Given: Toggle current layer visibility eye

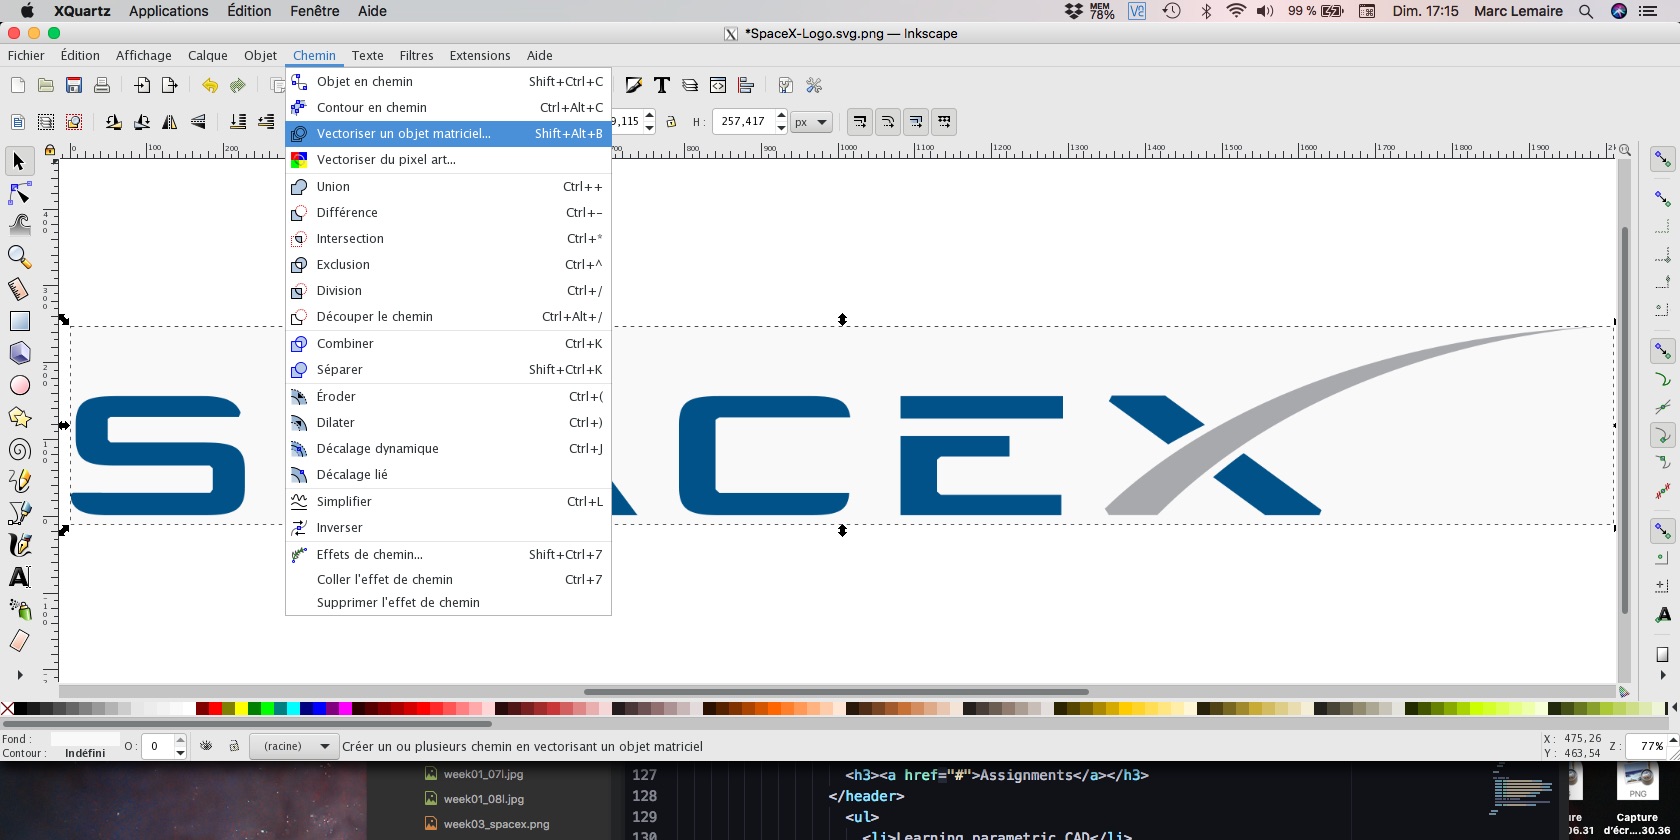Looking at the screenshot, I should point(206,746).
